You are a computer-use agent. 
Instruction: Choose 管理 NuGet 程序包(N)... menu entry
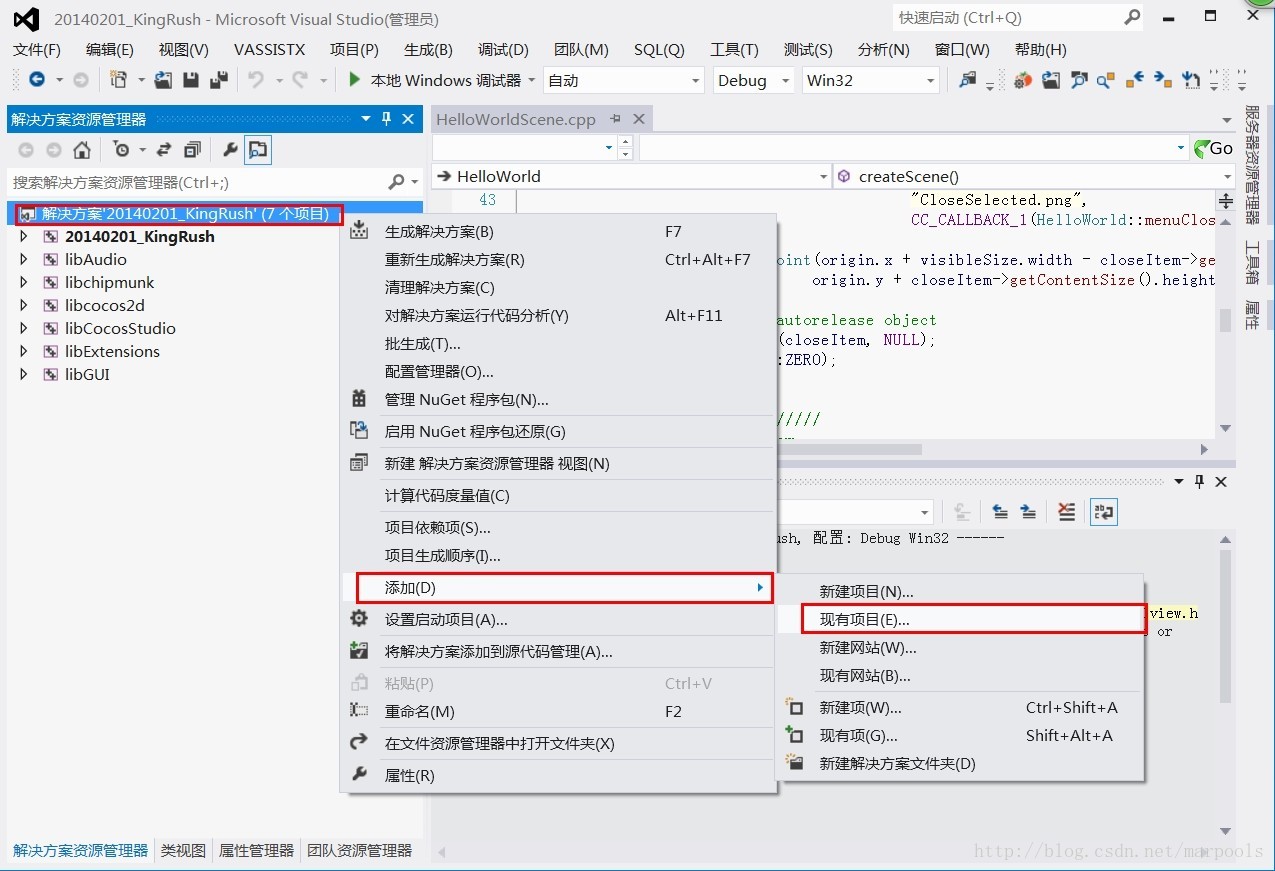(559, 400)
